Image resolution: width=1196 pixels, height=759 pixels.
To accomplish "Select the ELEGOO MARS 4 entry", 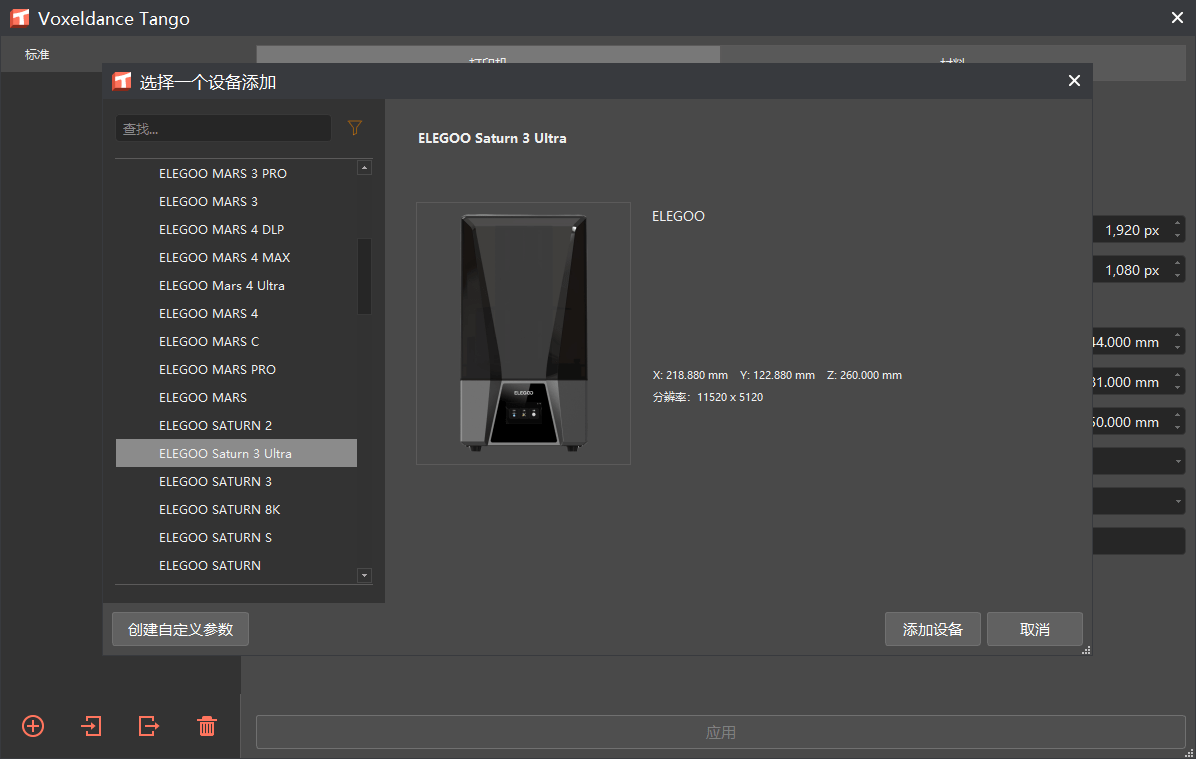I will tap(236, 314).
